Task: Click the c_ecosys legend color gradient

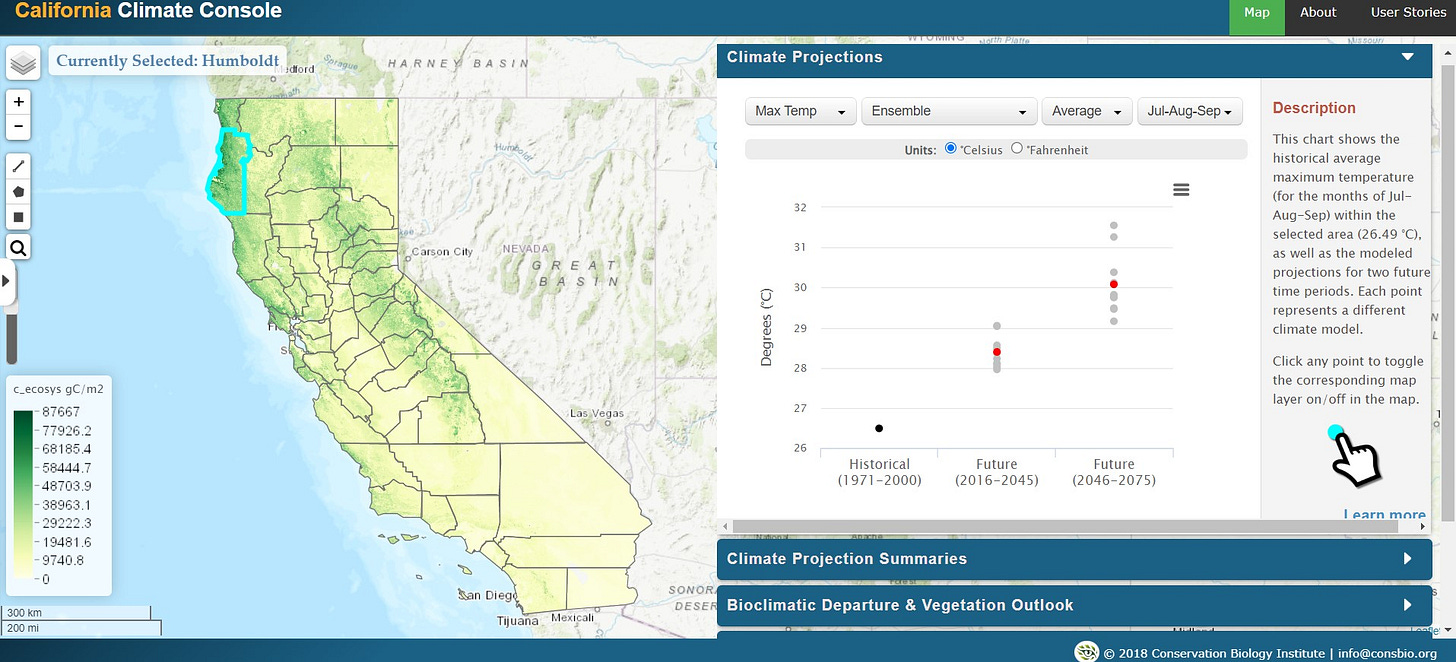Action: click(x=24, y=496)
